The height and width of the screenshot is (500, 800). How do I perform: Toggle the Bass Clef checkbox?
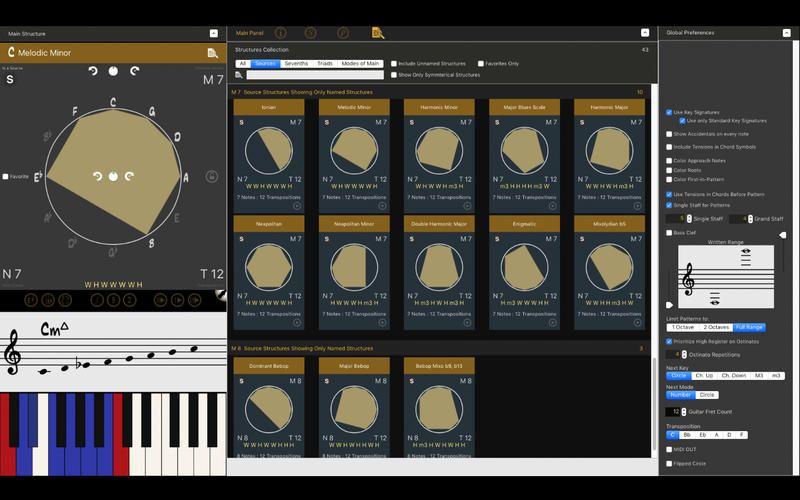point(669,233)
